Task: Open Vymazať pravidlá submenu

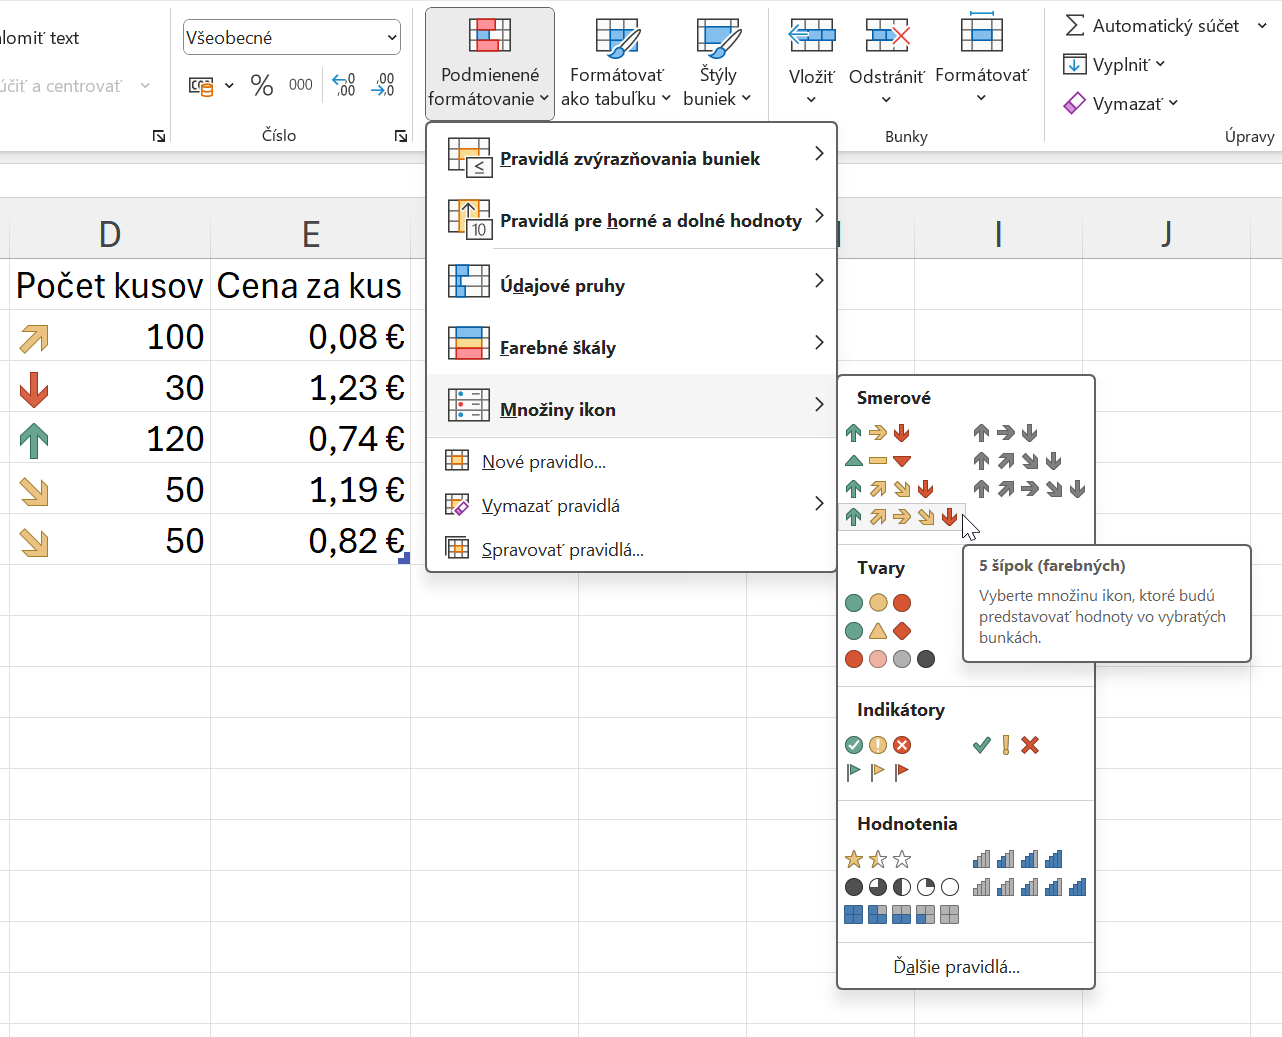Action: pyautogui.click(x=631, y=505)
